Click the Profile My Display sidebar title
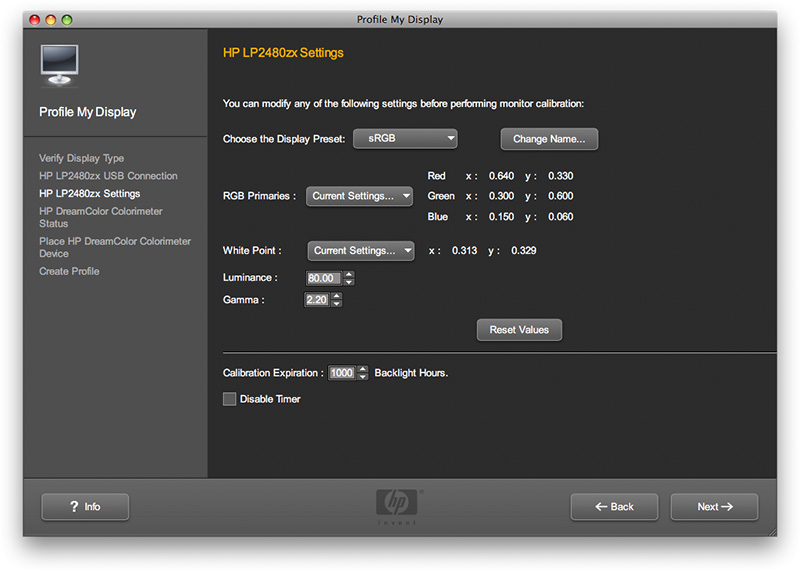The image size is (800, 571). point(88,112)
